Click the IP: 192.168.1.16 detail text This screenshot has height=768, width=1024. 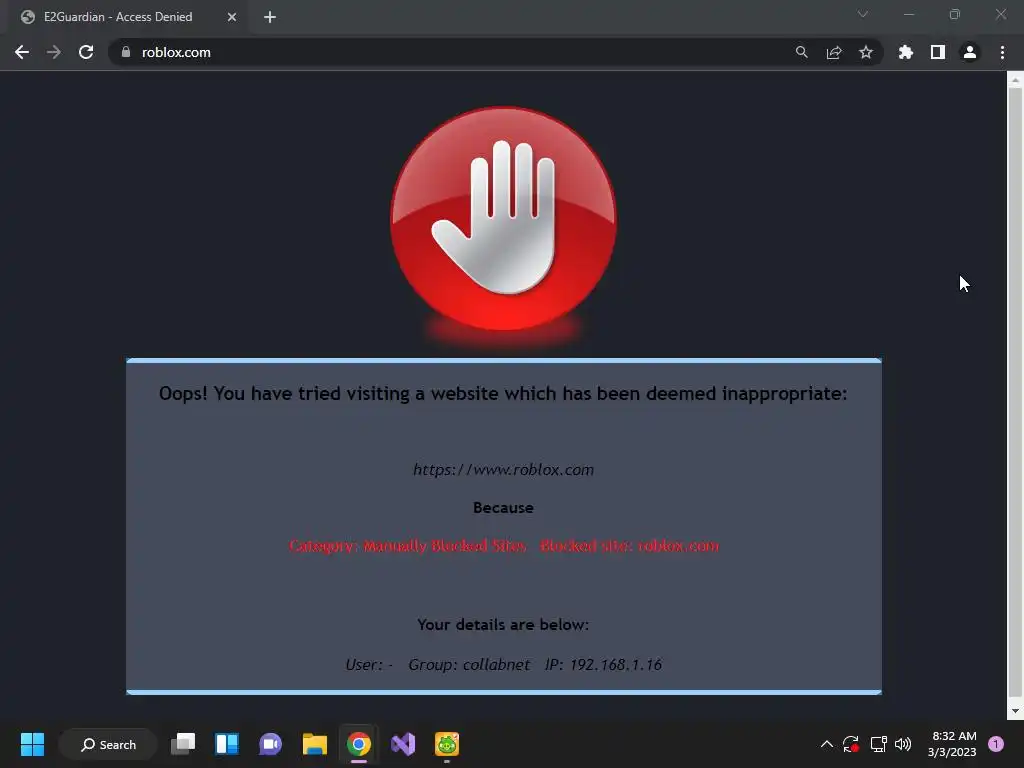(603, 665)
